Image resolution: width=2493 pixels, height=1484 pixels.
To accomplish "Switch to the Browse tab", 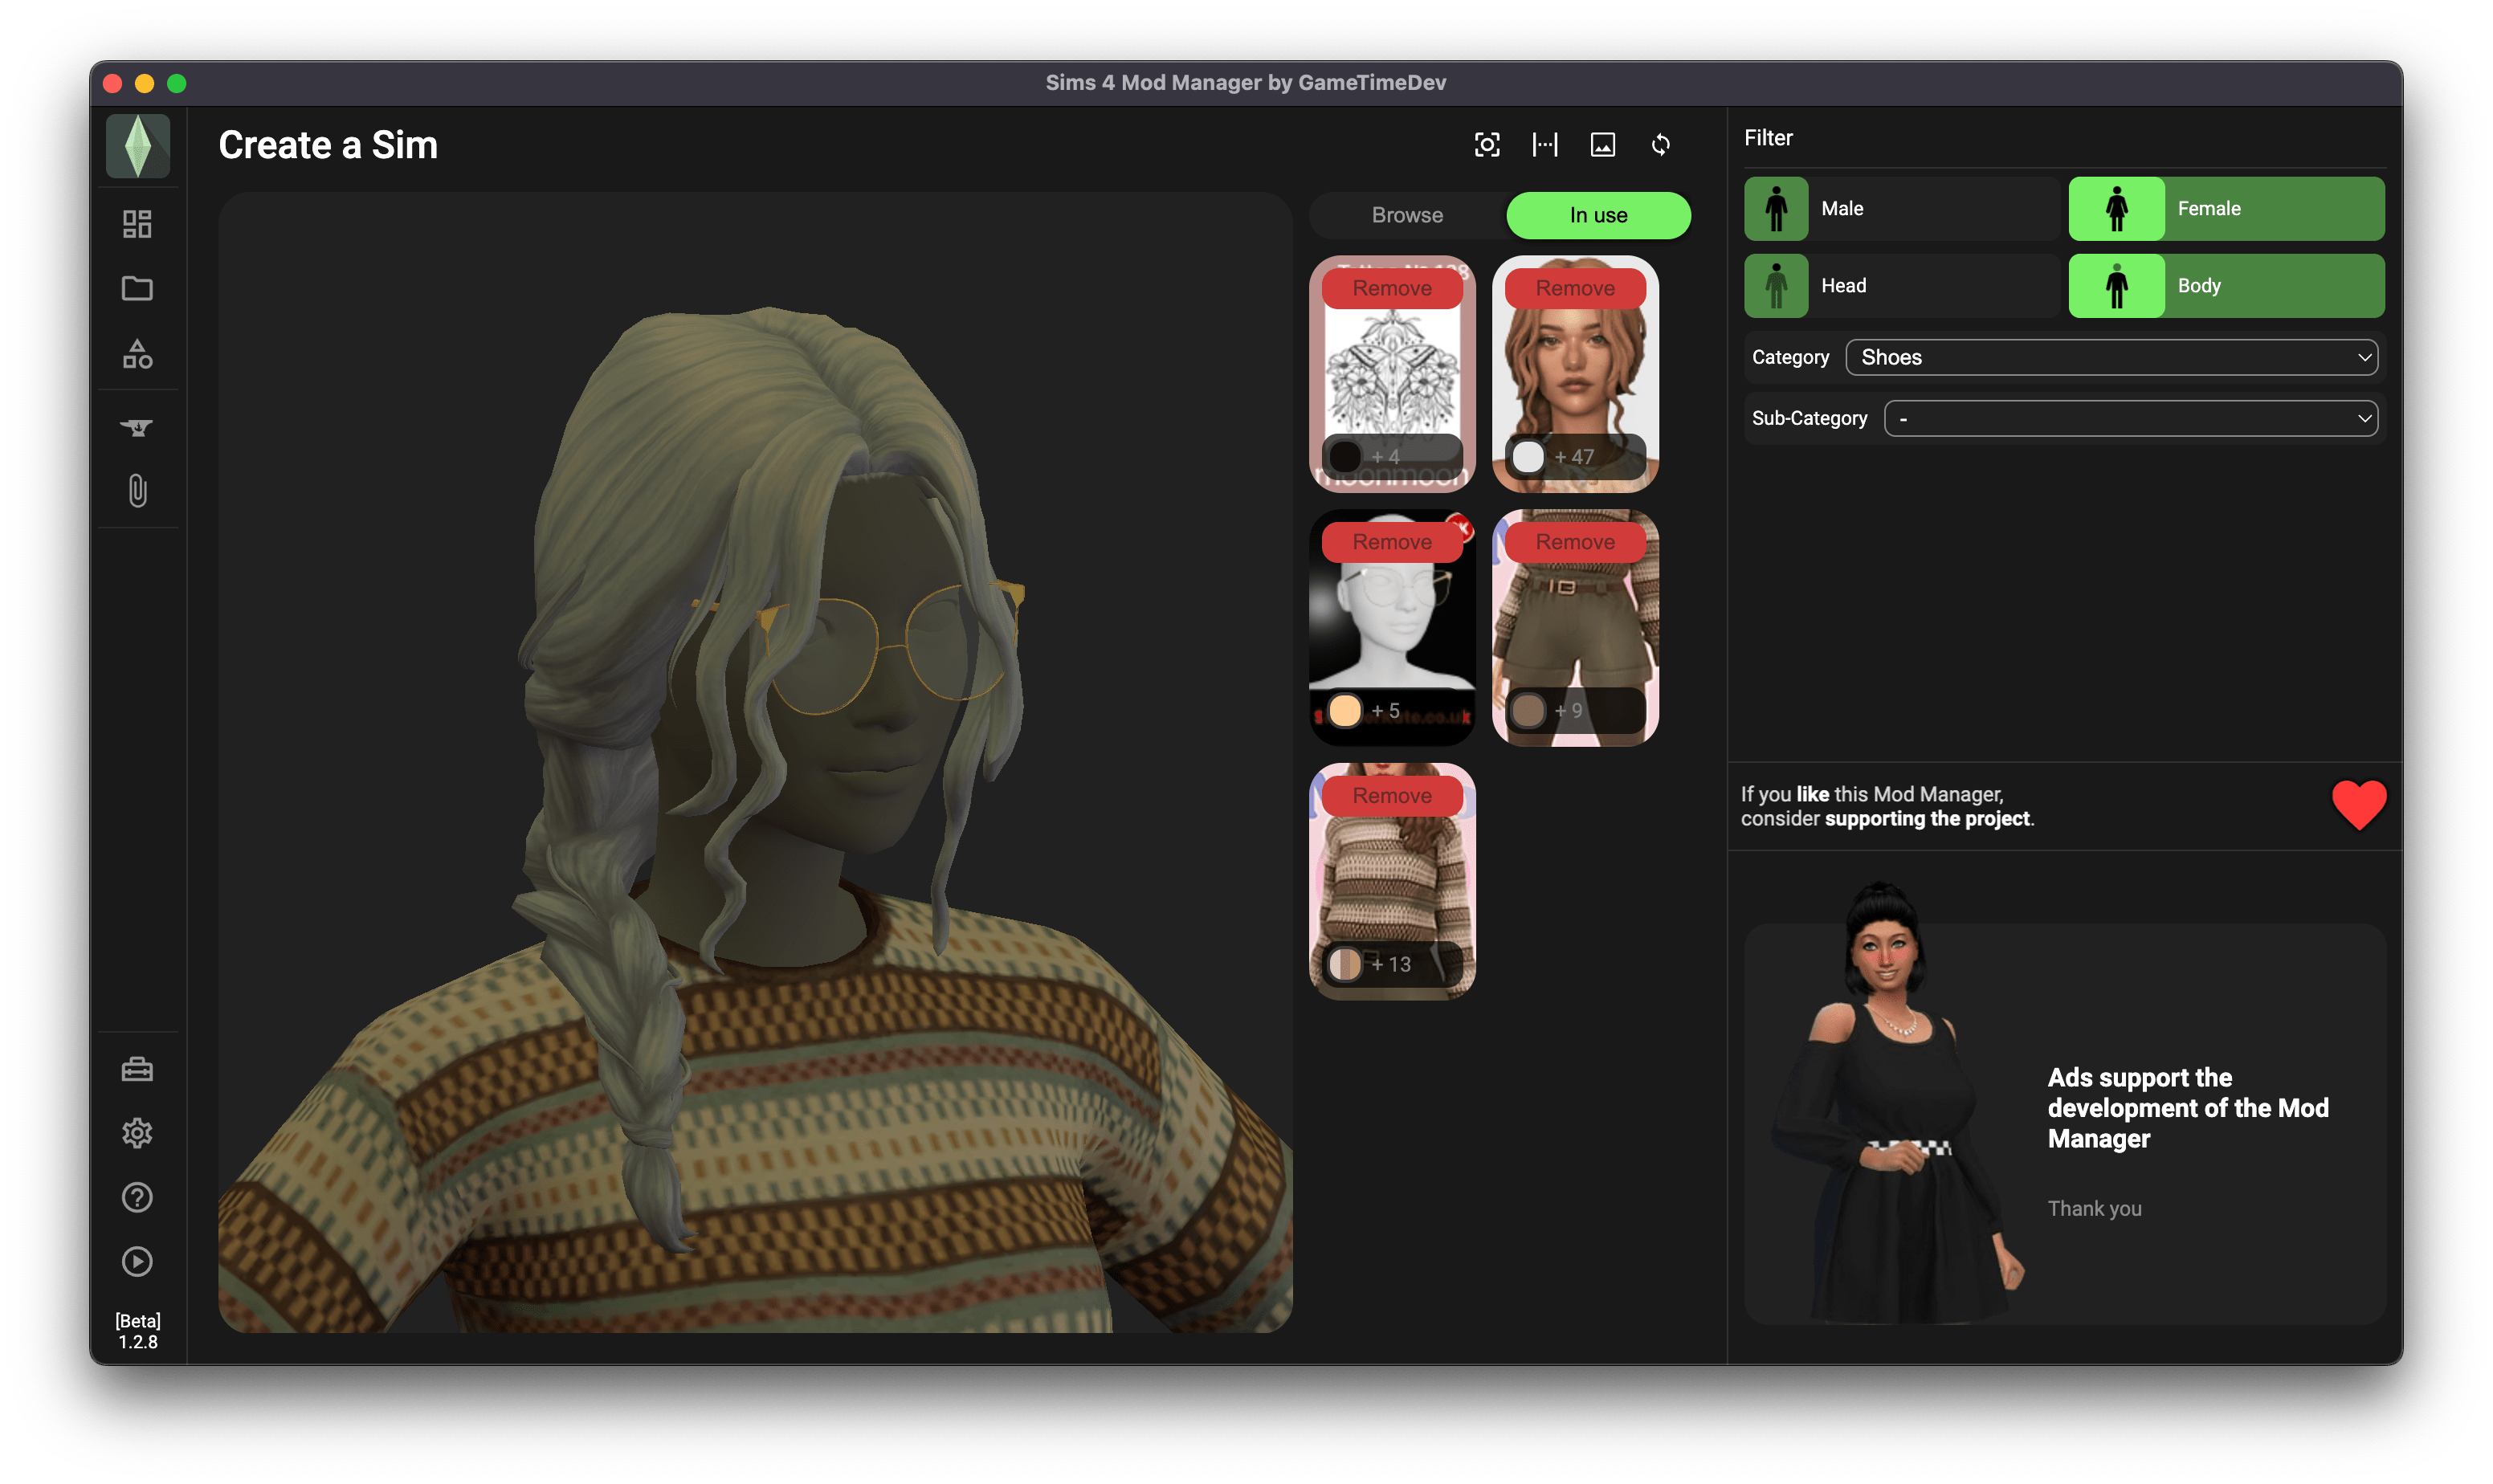I will pos(1407,215).
